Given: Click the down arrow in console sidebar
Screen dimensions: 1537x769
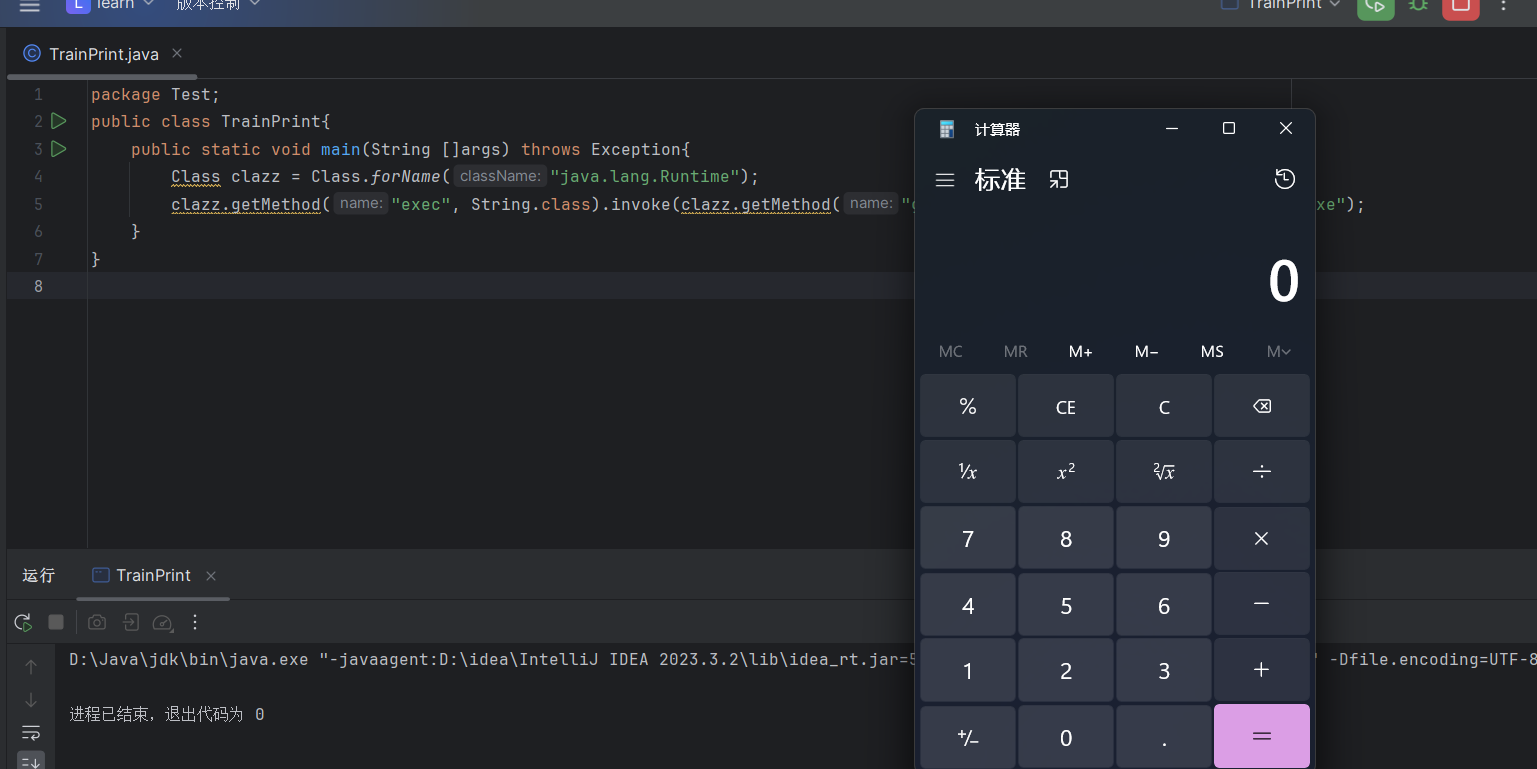Looking at the screenshot, I should (x=31, y=699).
